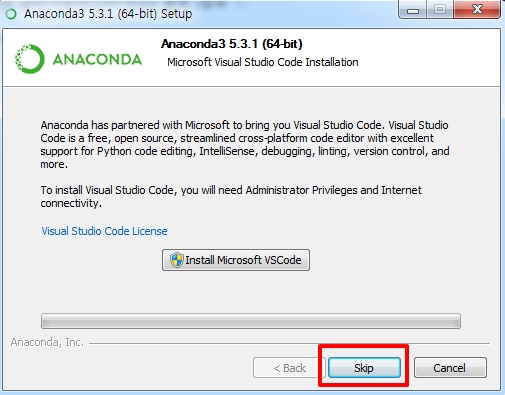Click the separator line beside 'Anaconda, Inc.'
The image size is (505, 395).
click(290, 343)
